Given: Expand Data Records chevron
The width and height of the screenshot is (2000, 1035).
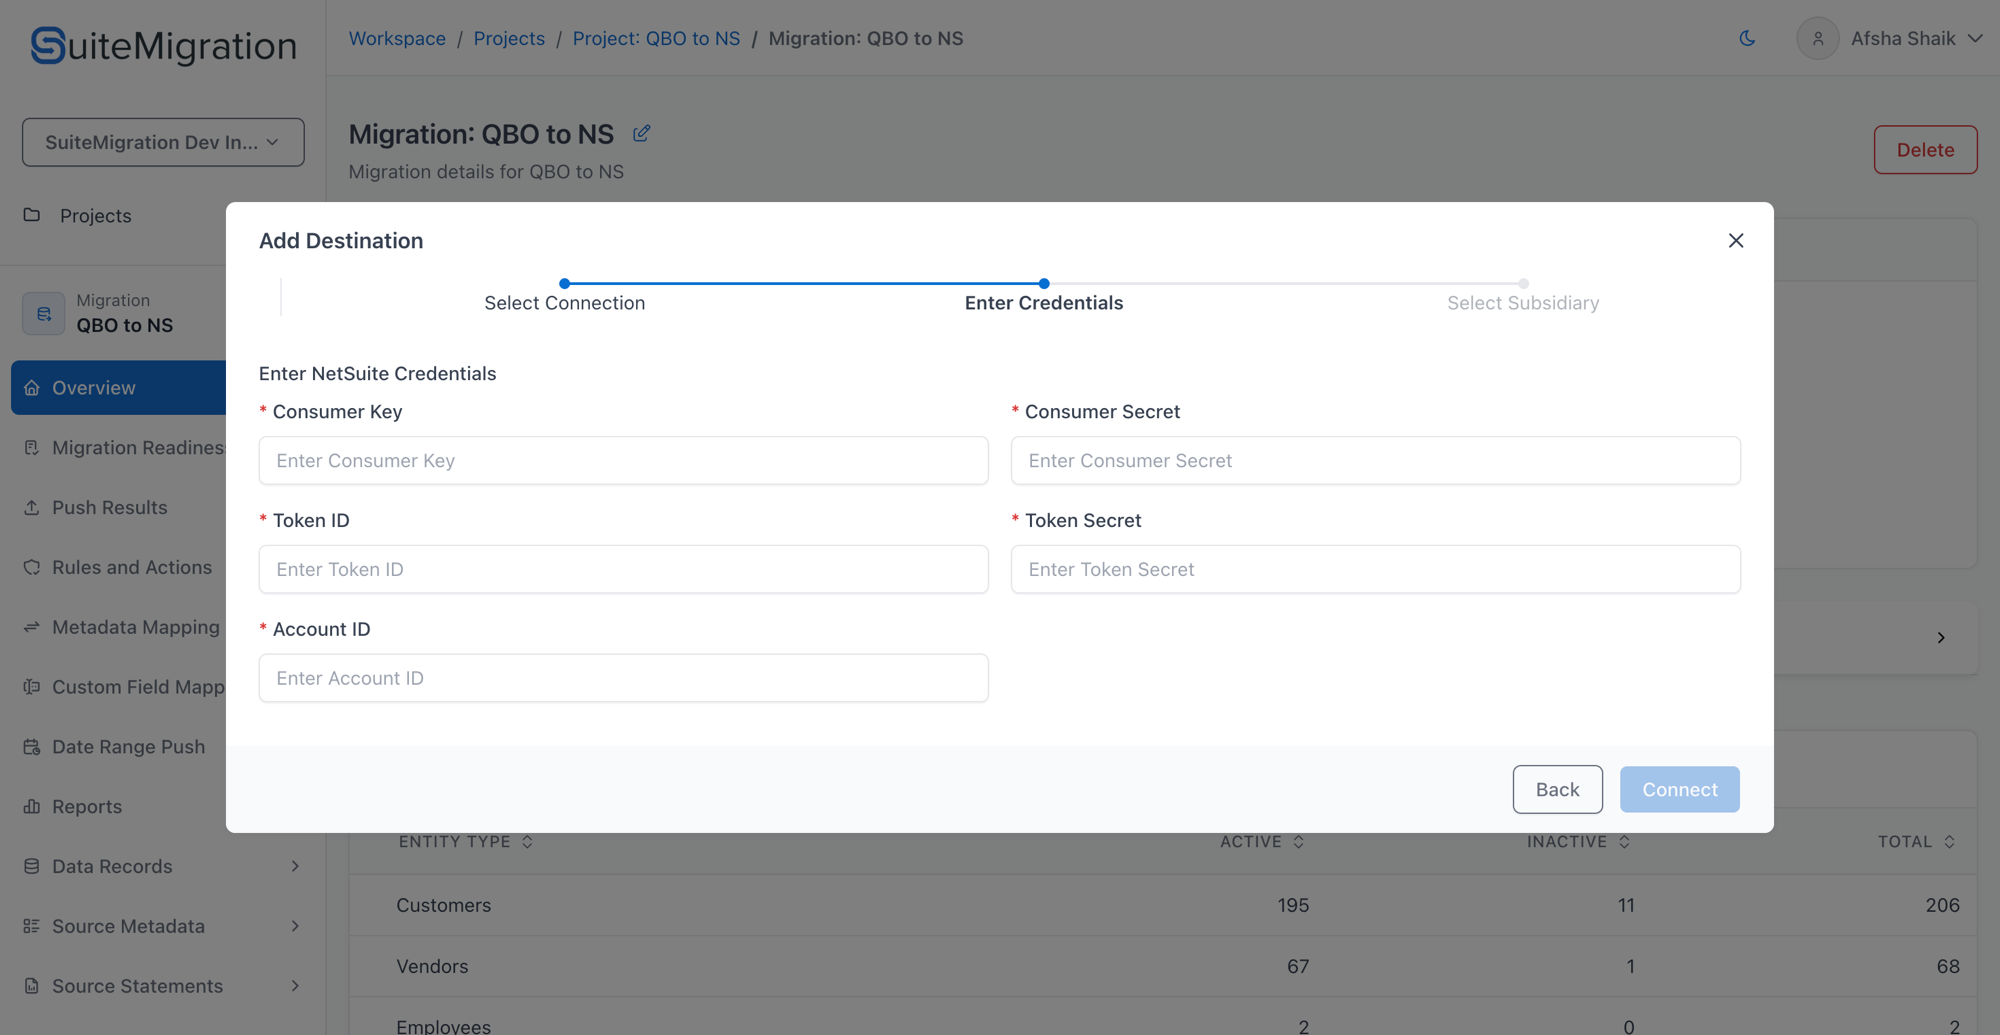Looking at the screenshot, I should 295,866.
